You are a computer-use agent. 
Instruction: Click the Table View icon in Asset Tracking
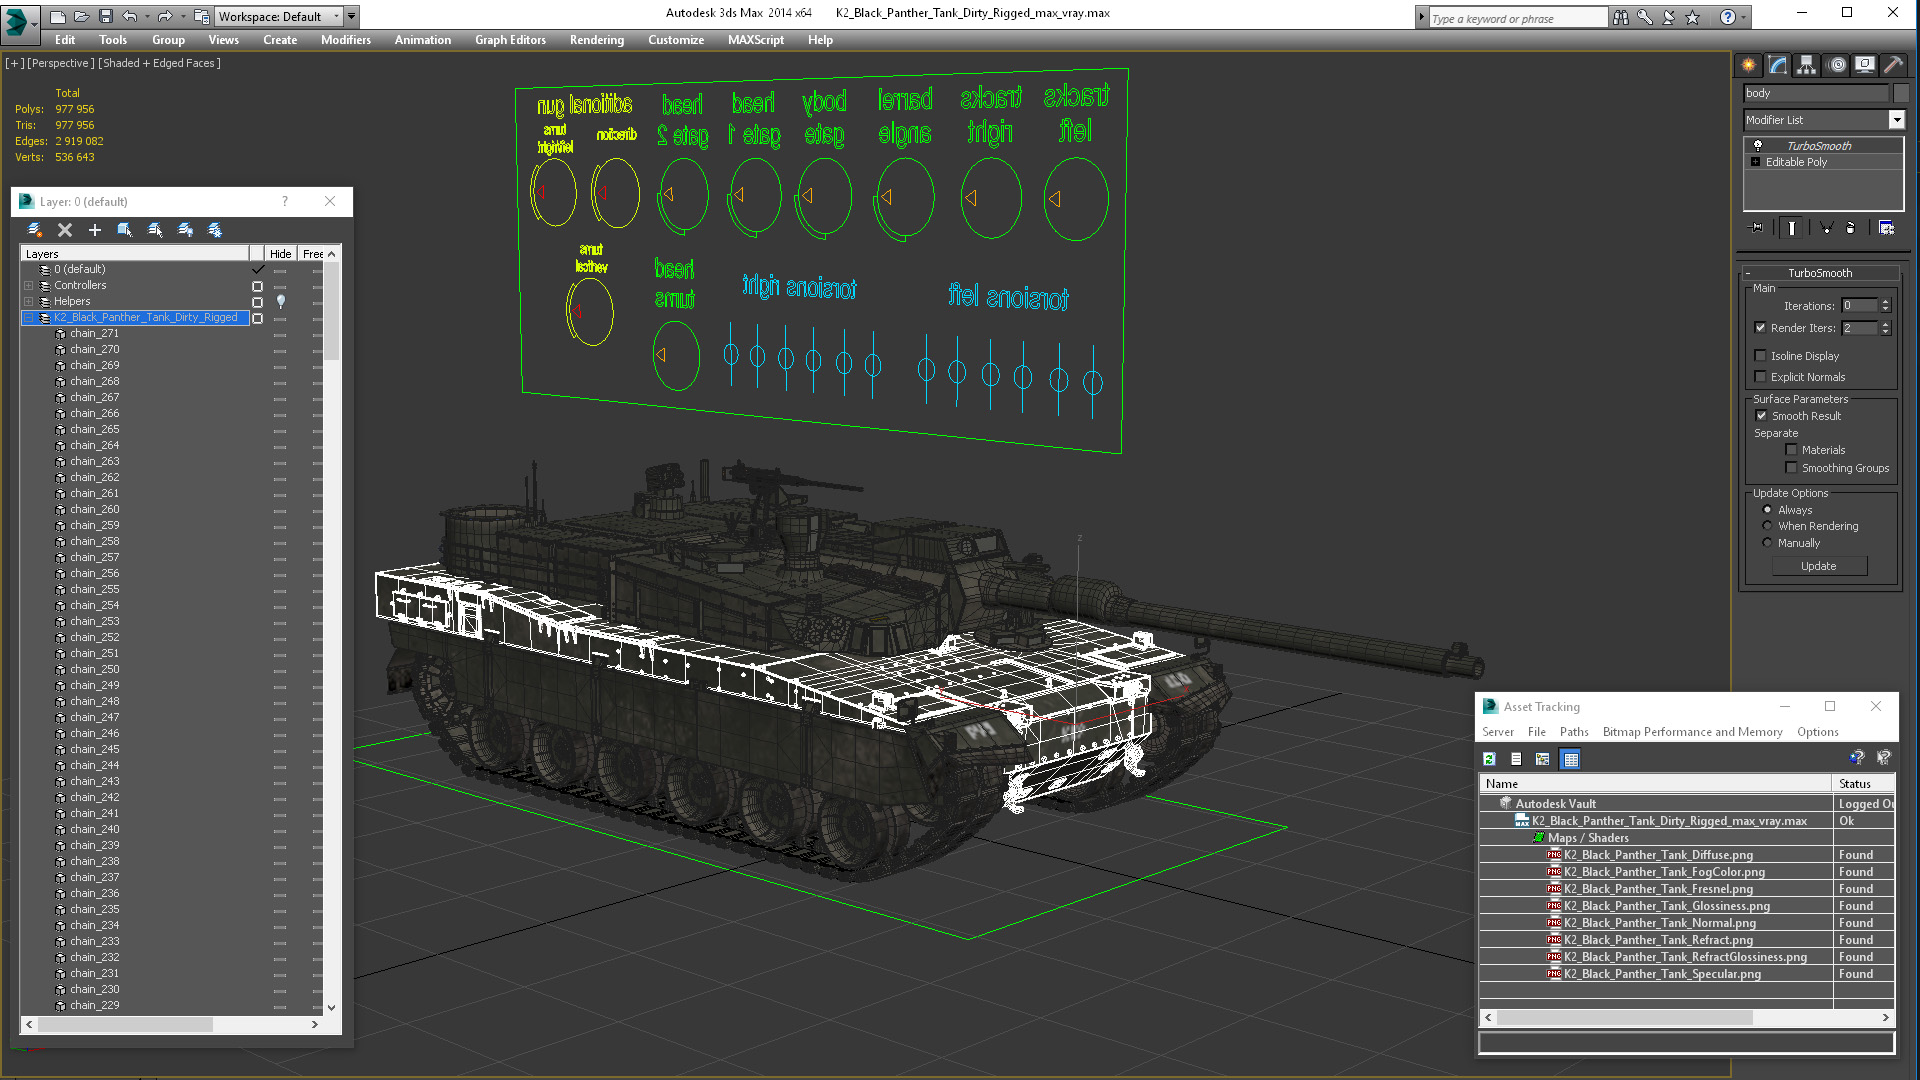click(1571, 759)
